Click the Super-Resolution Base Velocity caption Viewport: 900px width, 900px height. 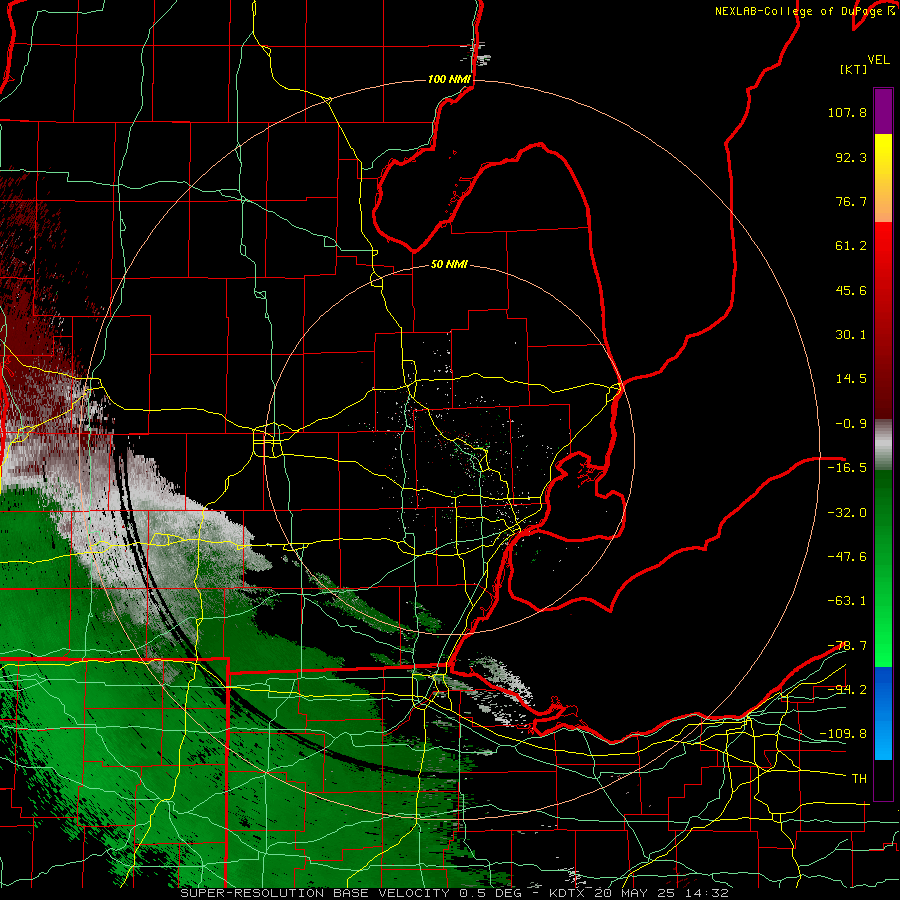[x=455, y=893]
